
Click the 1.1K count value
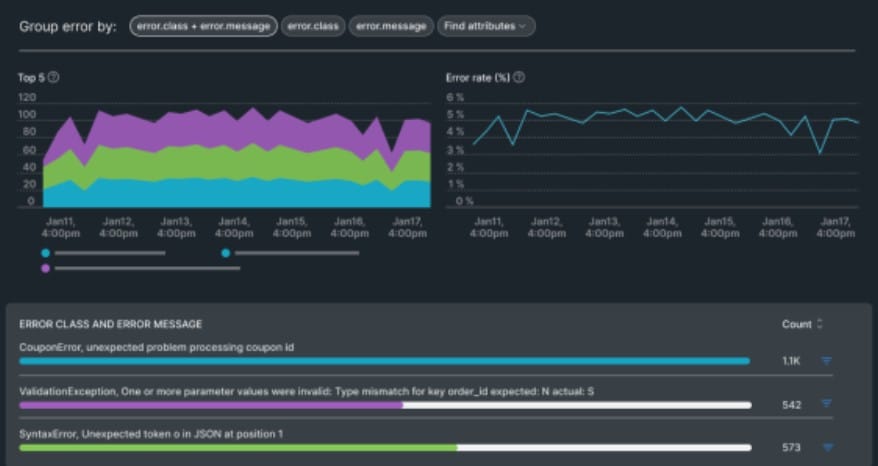pyautogui.click(x=791, y=361)
